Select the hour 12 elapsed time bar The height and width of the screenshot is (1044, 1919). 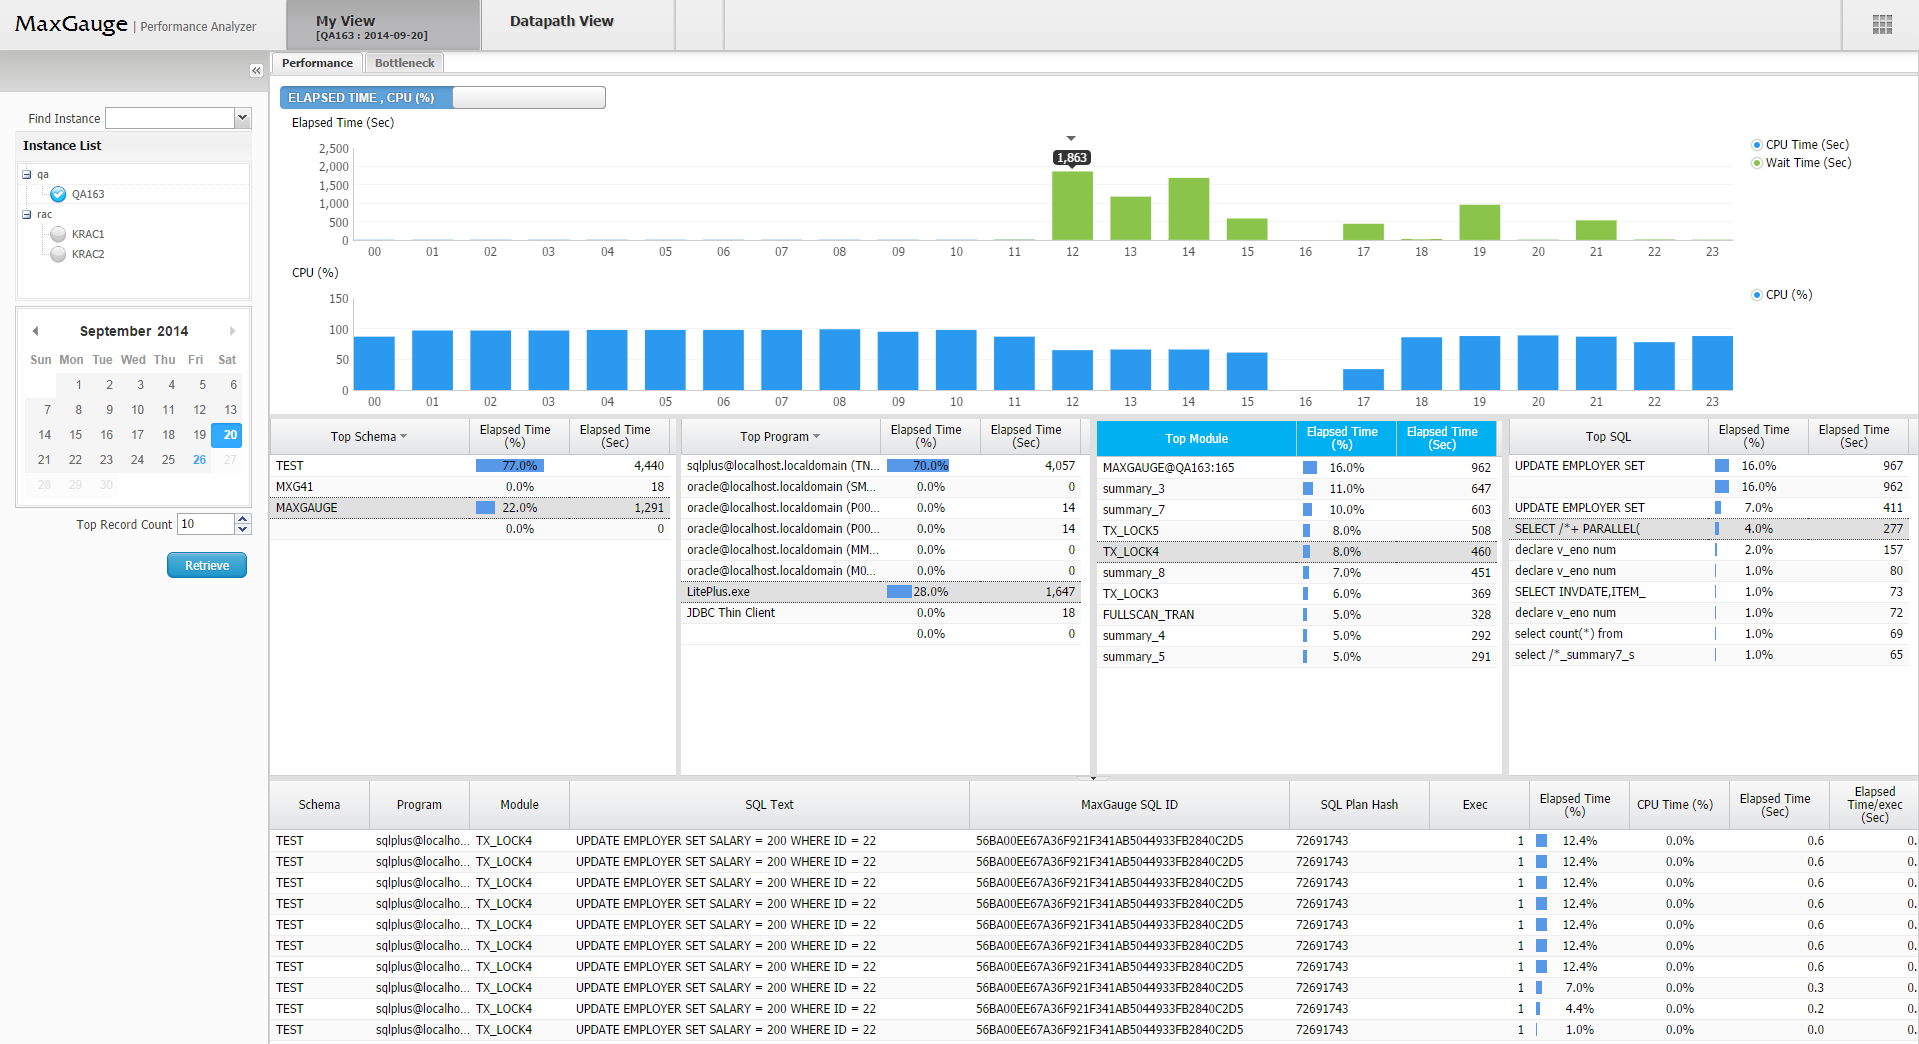pos(1072,206)
